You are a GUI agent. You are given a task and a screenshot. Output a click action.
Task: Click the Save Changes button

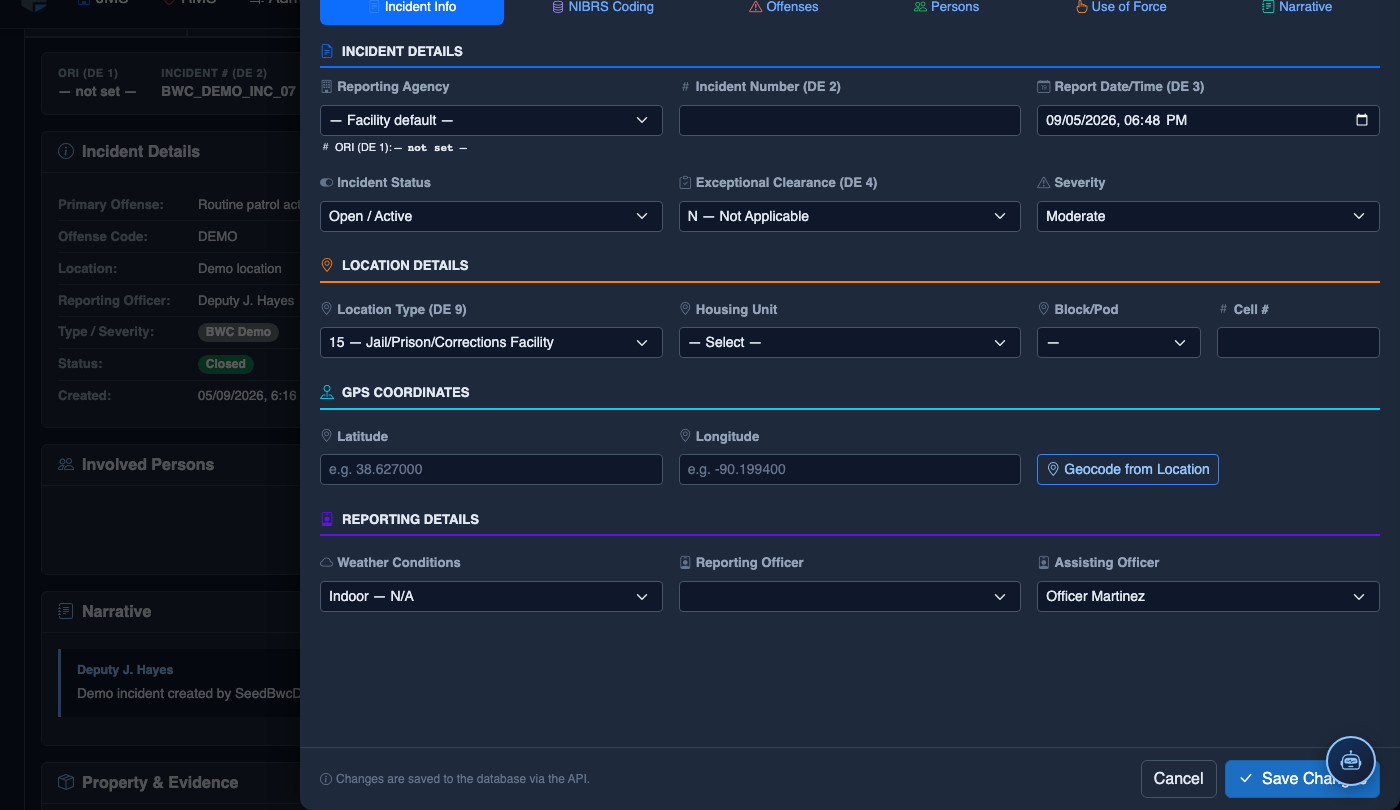pyautogui.click(x=1302, y=779)
